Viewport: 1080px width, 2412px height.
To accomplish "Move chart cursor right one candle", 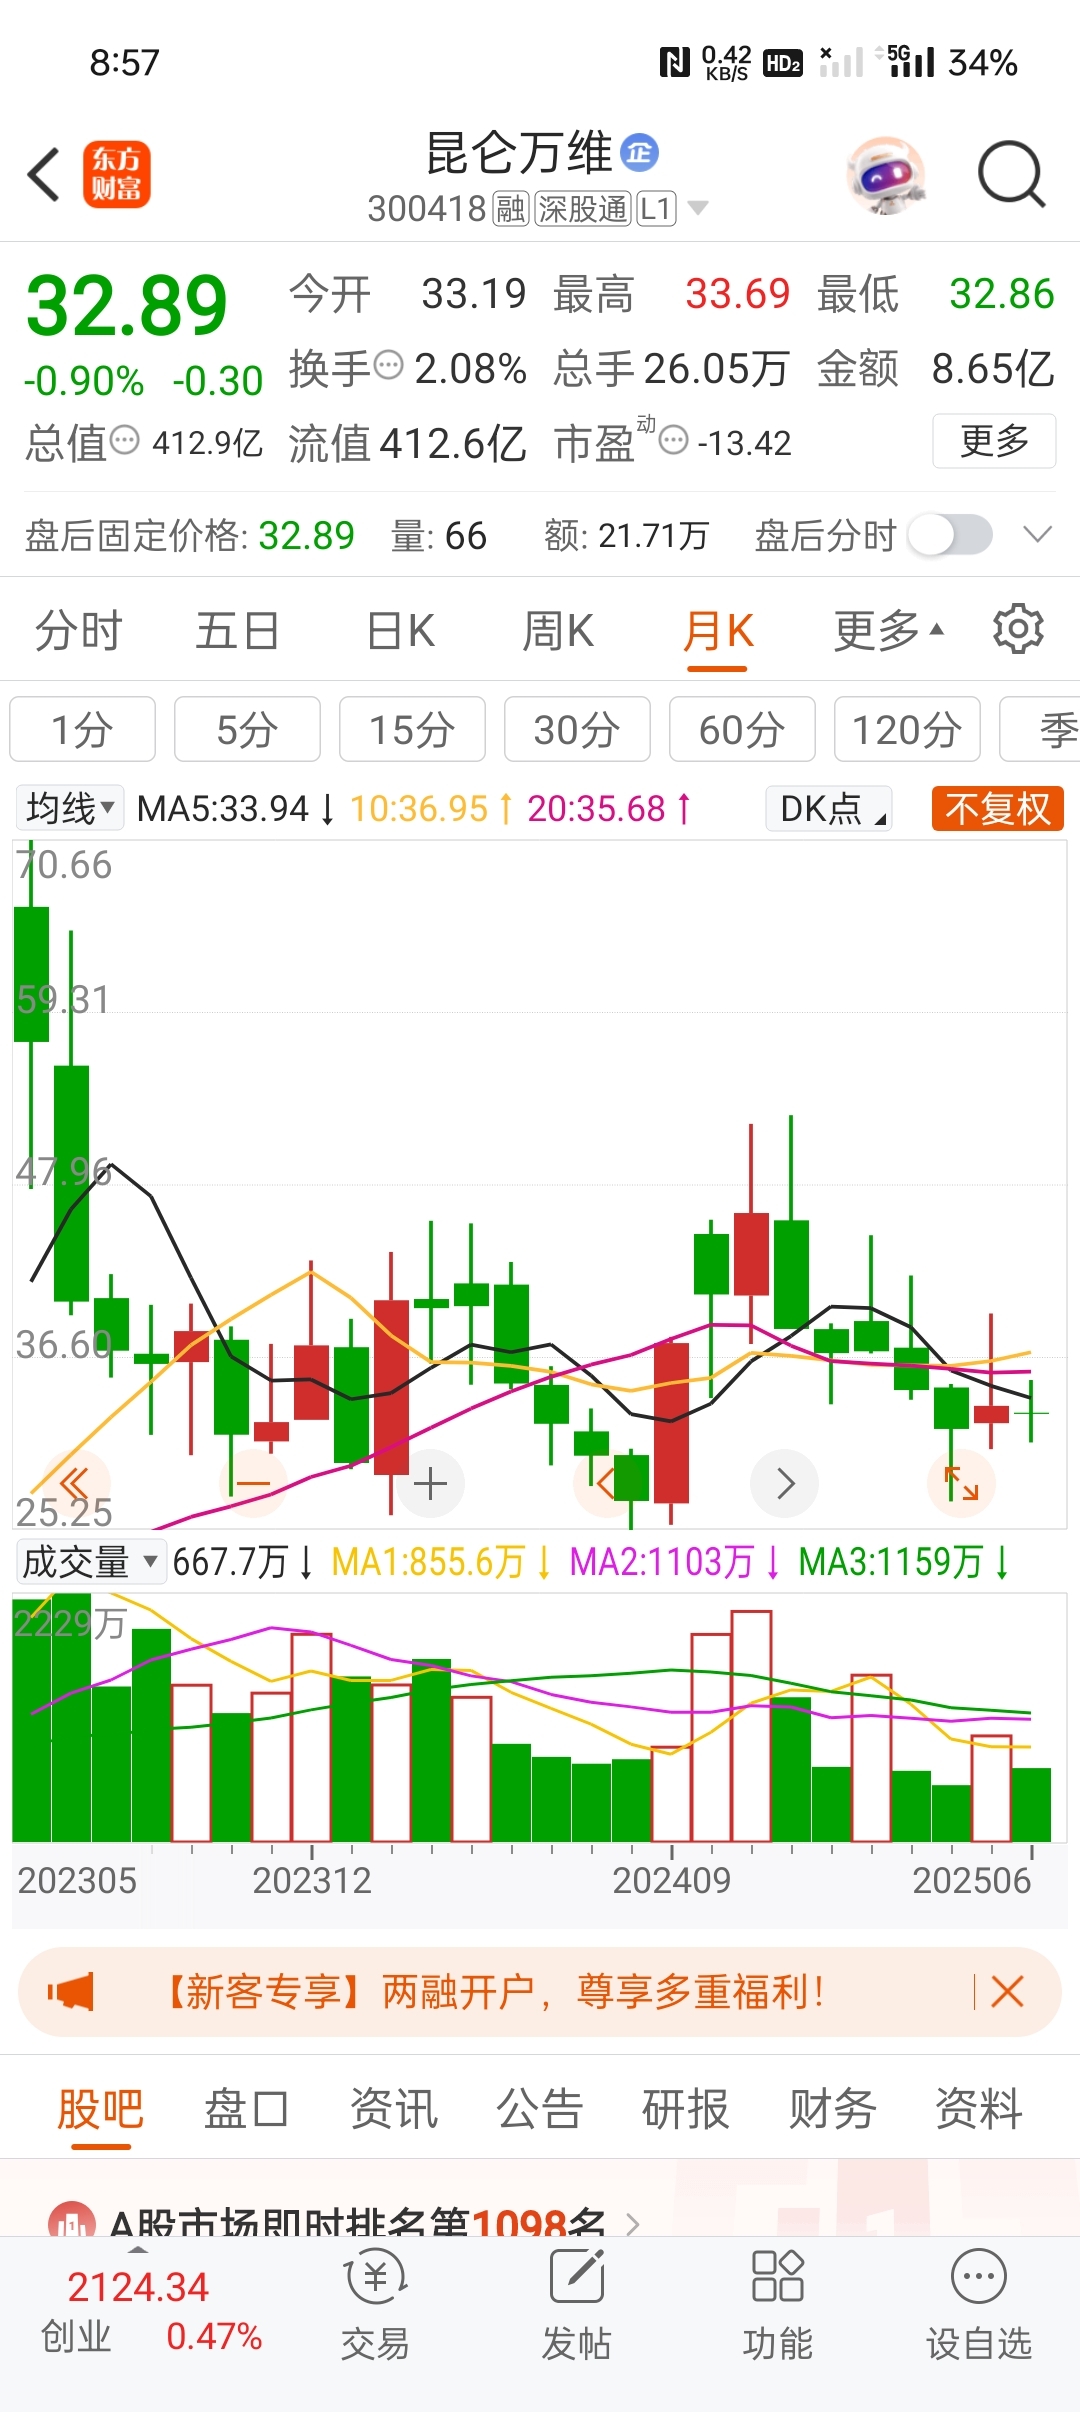I will (785, 1483).
